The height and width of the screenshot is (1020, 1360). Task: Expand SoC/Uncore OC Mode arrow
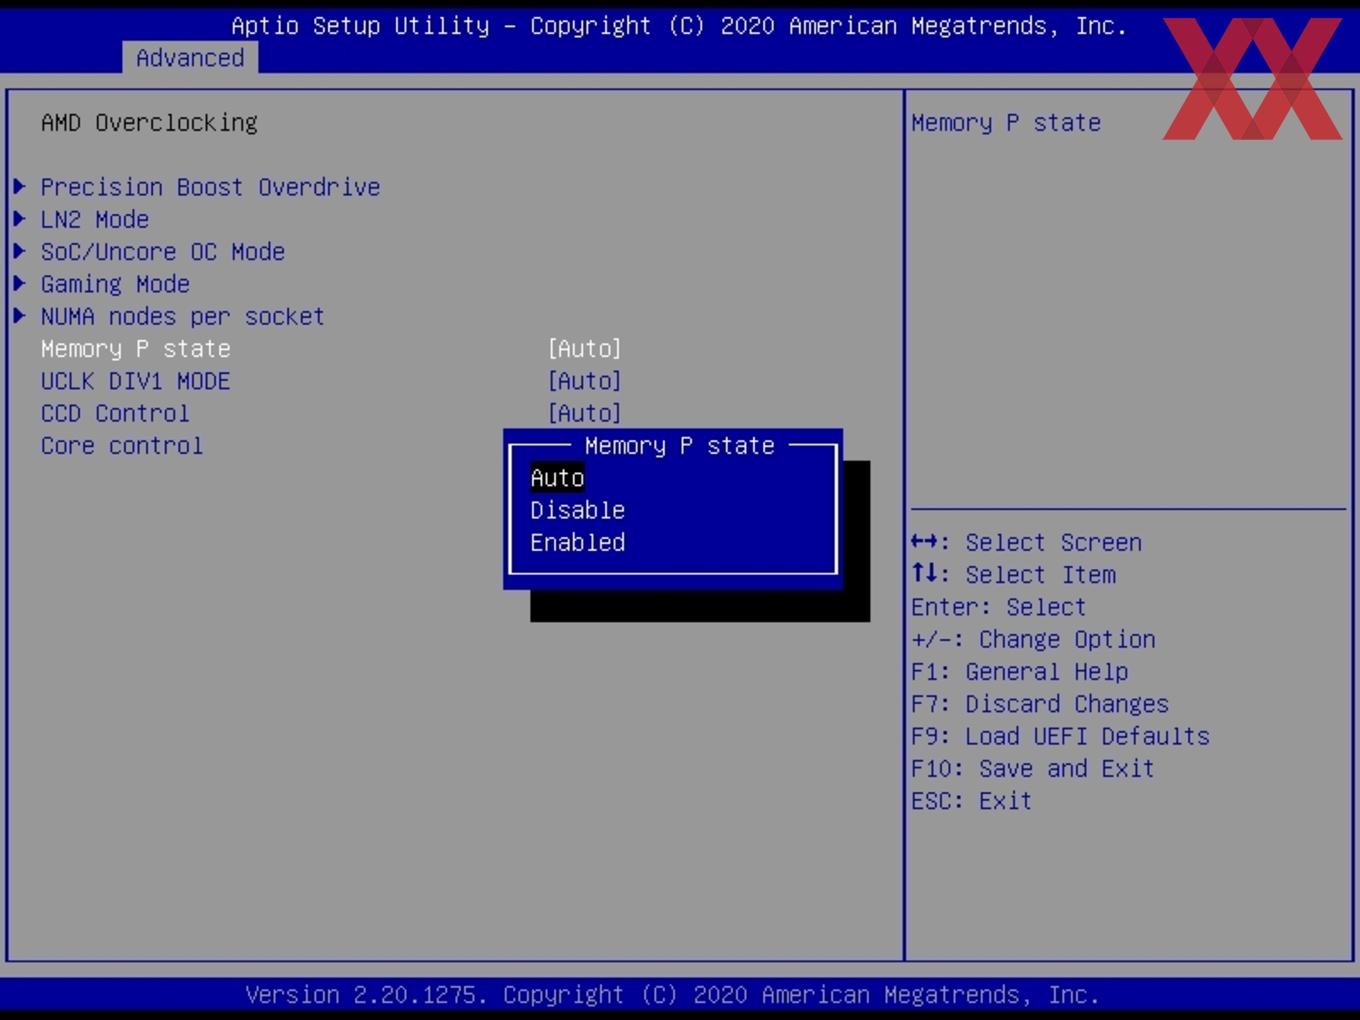(x=19, y=251)
